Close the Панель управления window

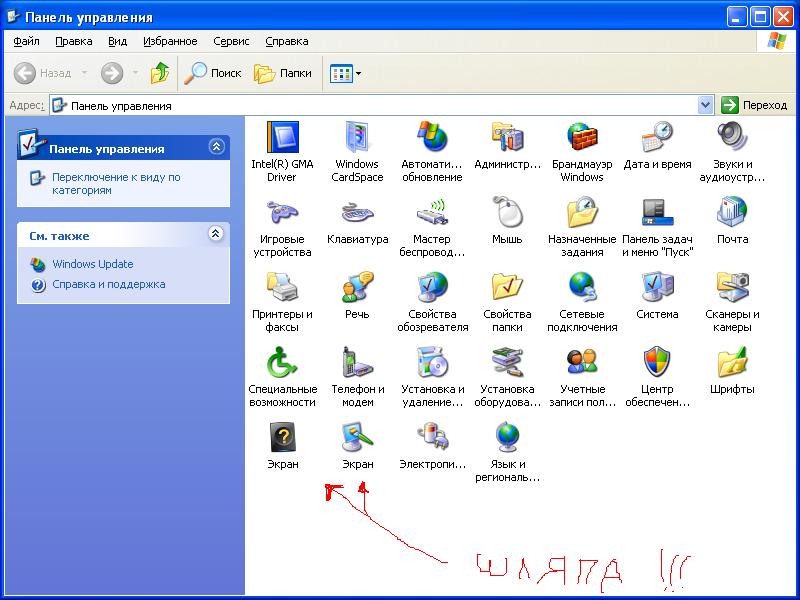point(783,18)
